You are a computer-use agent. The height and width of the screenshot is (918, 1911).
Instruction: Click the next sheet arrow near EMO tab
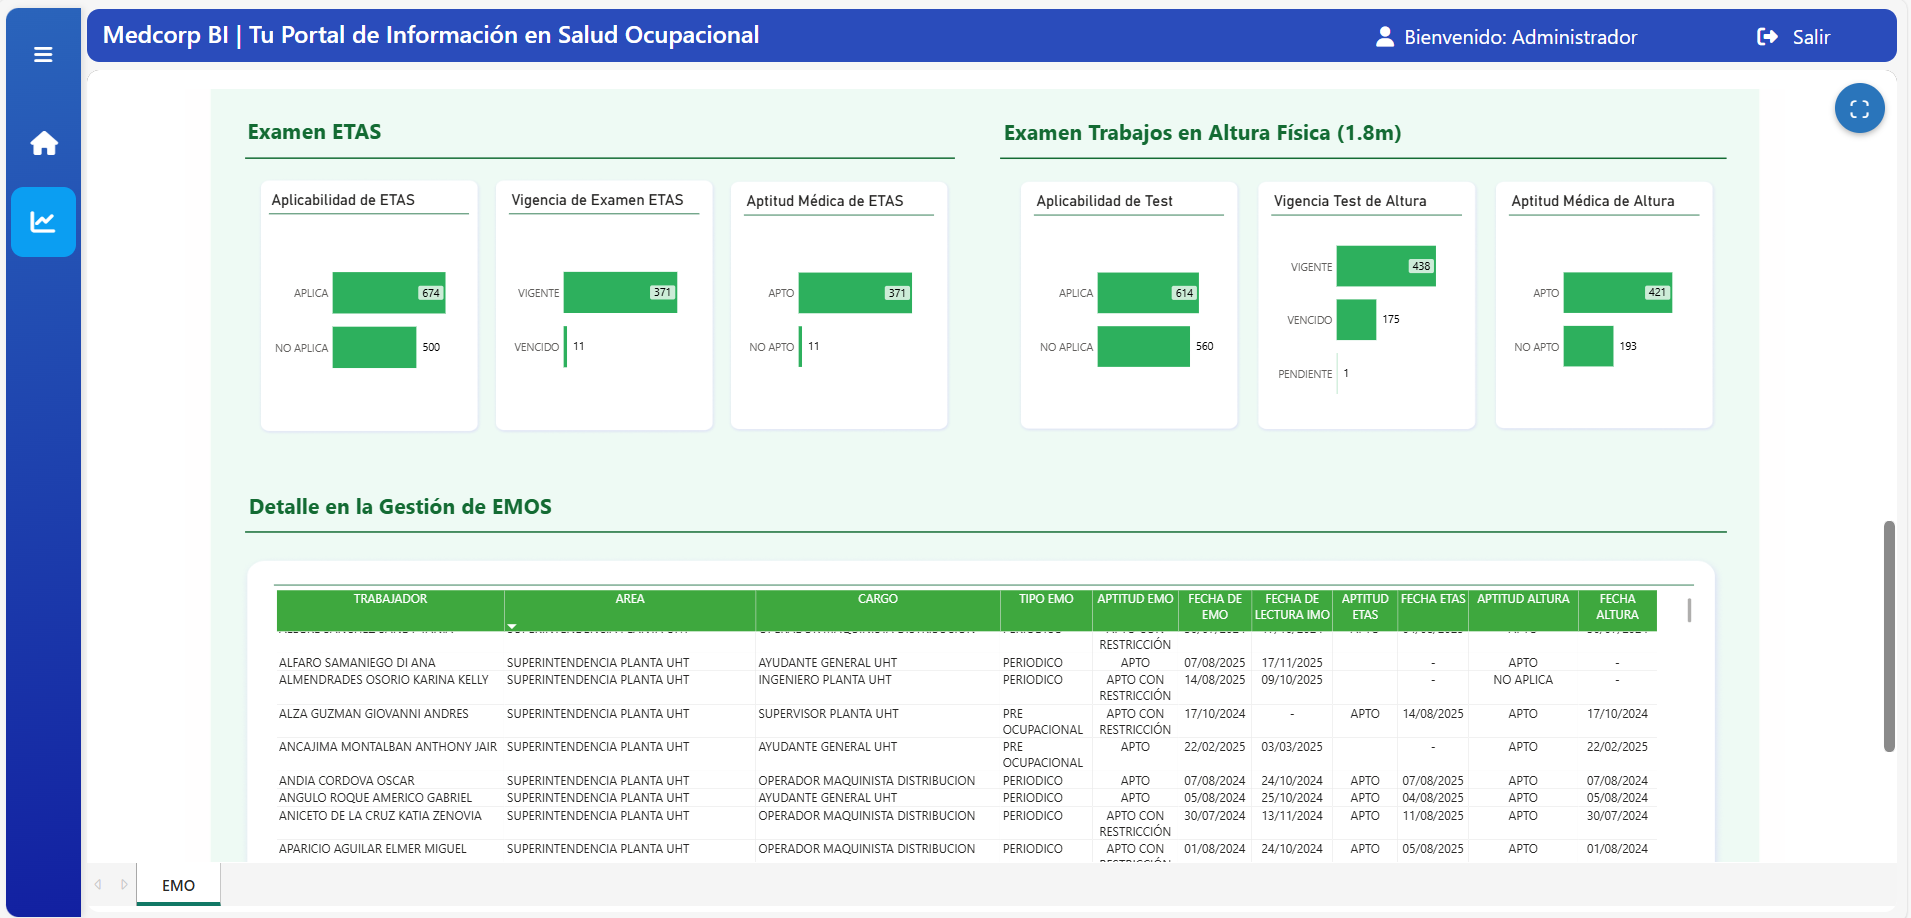click(x=124, y=885)
